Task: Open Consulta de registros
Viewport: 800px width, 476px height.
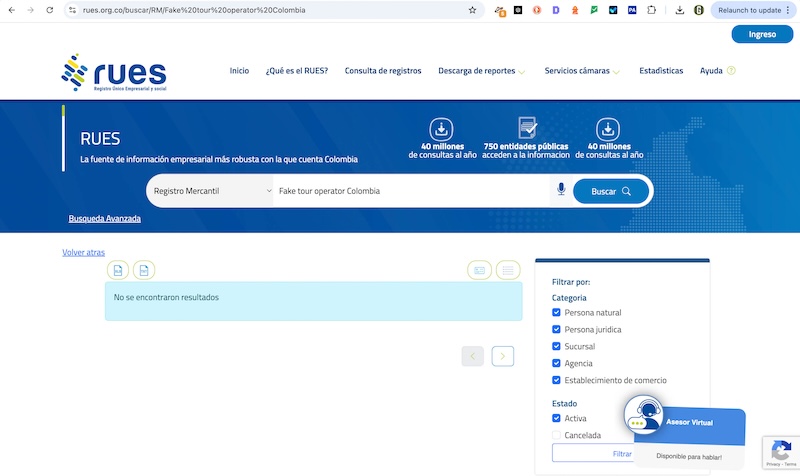Action: [383, 70]
